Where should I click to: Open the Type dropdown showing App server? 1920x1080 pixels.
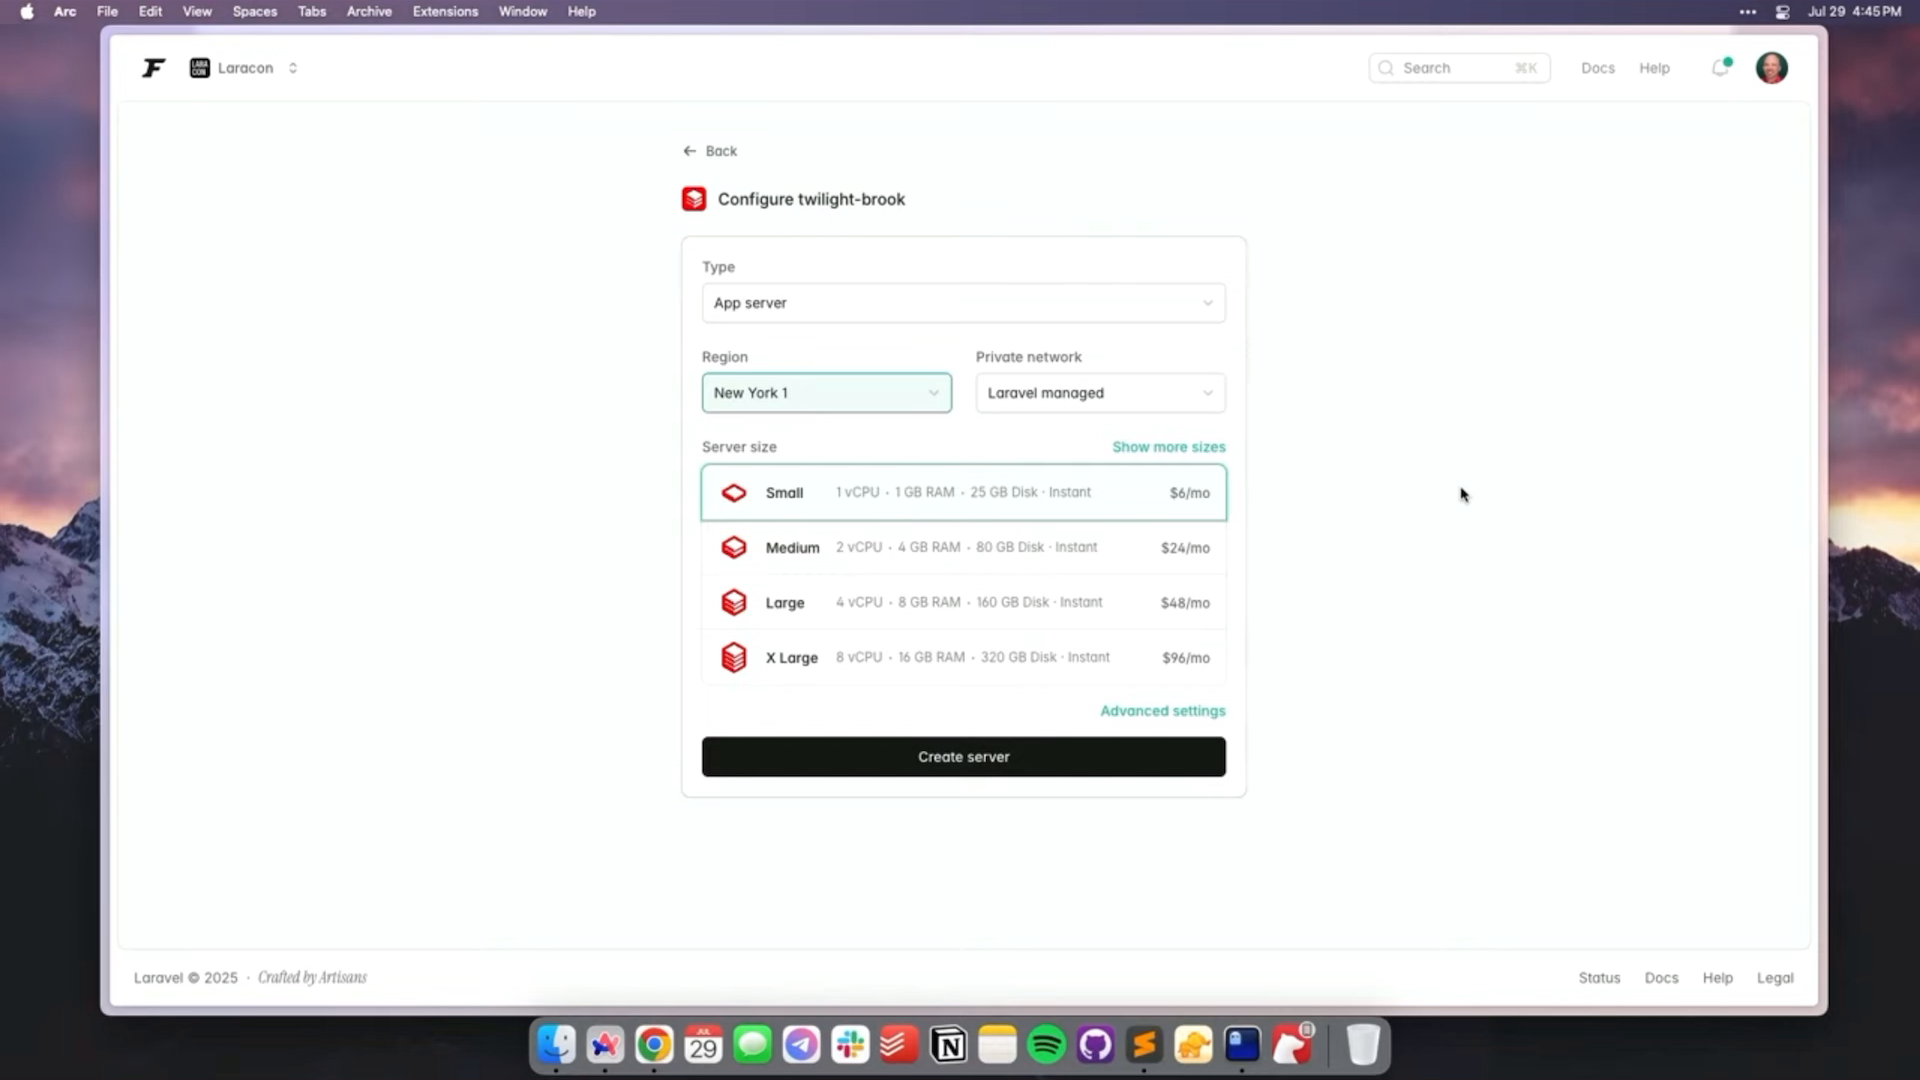(x=963, y=303)
